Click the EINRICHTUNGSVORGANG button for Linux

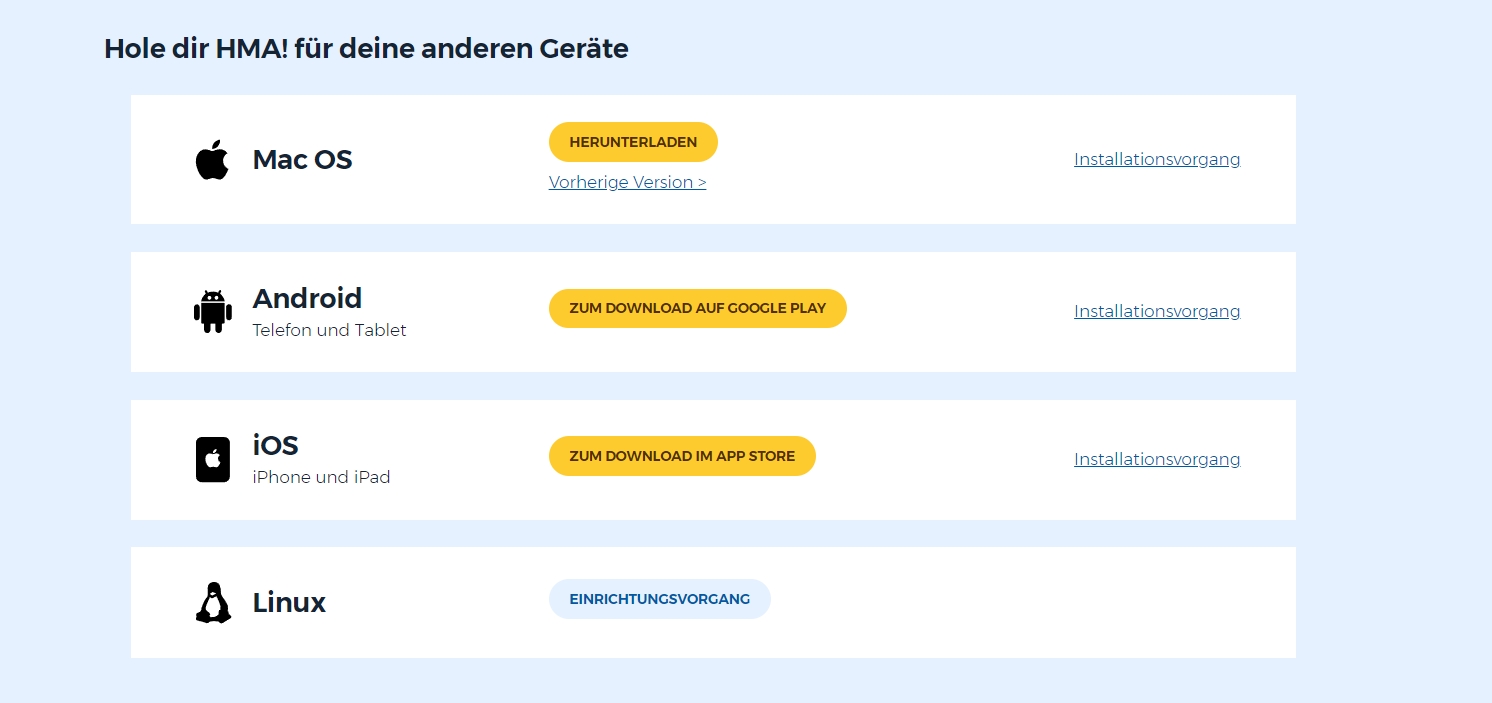(x=660, y=599)
